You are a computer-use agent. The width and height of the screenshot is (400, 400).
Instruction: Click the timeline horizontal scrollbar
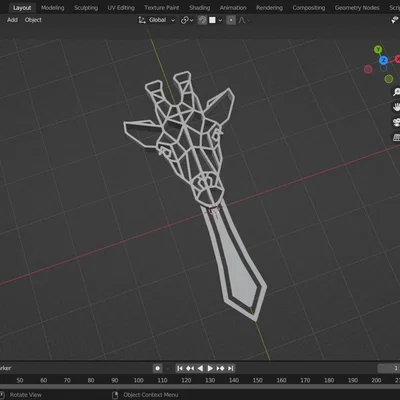(200, 387)
